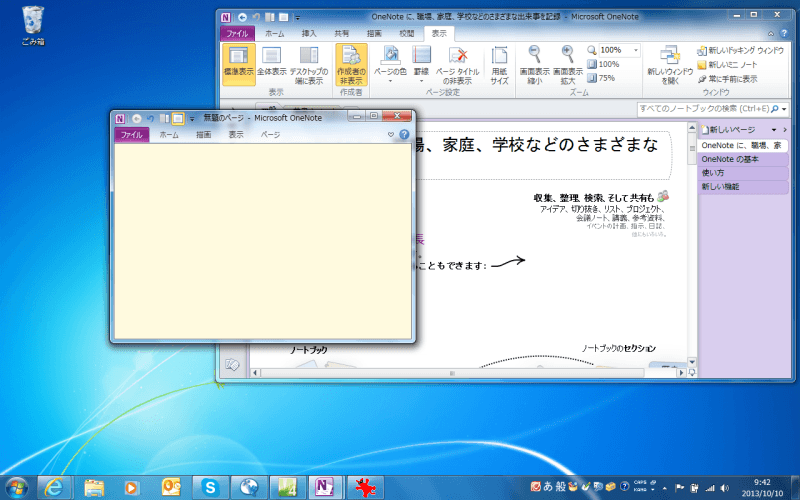
Task: Toggle ribbon heart-shaped caret in side note window
Action: (391, 135)
